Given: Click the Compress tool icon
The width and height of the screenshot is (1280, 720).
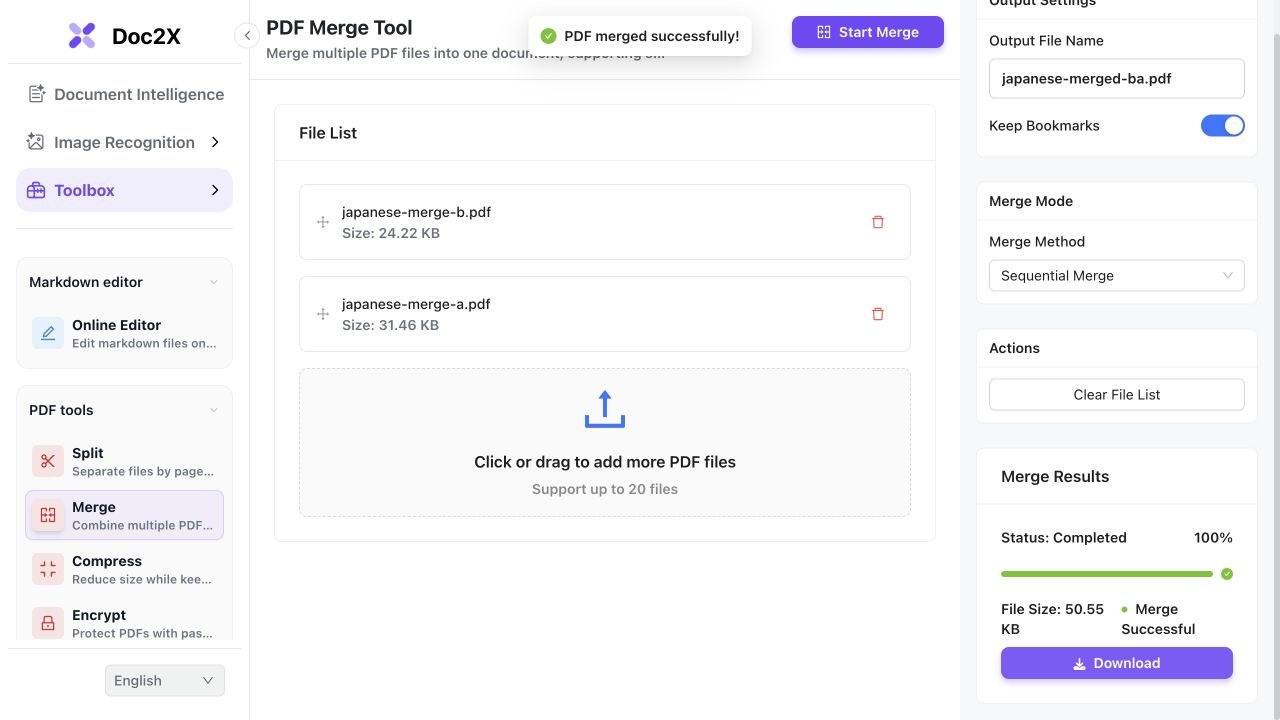Looking at the screenshot, I should (x=48, y=569).
